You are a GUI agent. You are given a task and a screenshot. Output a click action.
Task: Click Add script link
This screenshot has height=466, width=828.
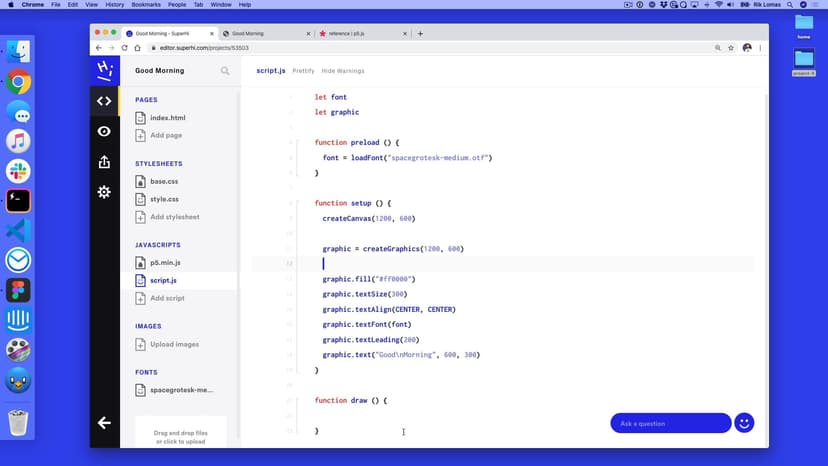point(167,298)
